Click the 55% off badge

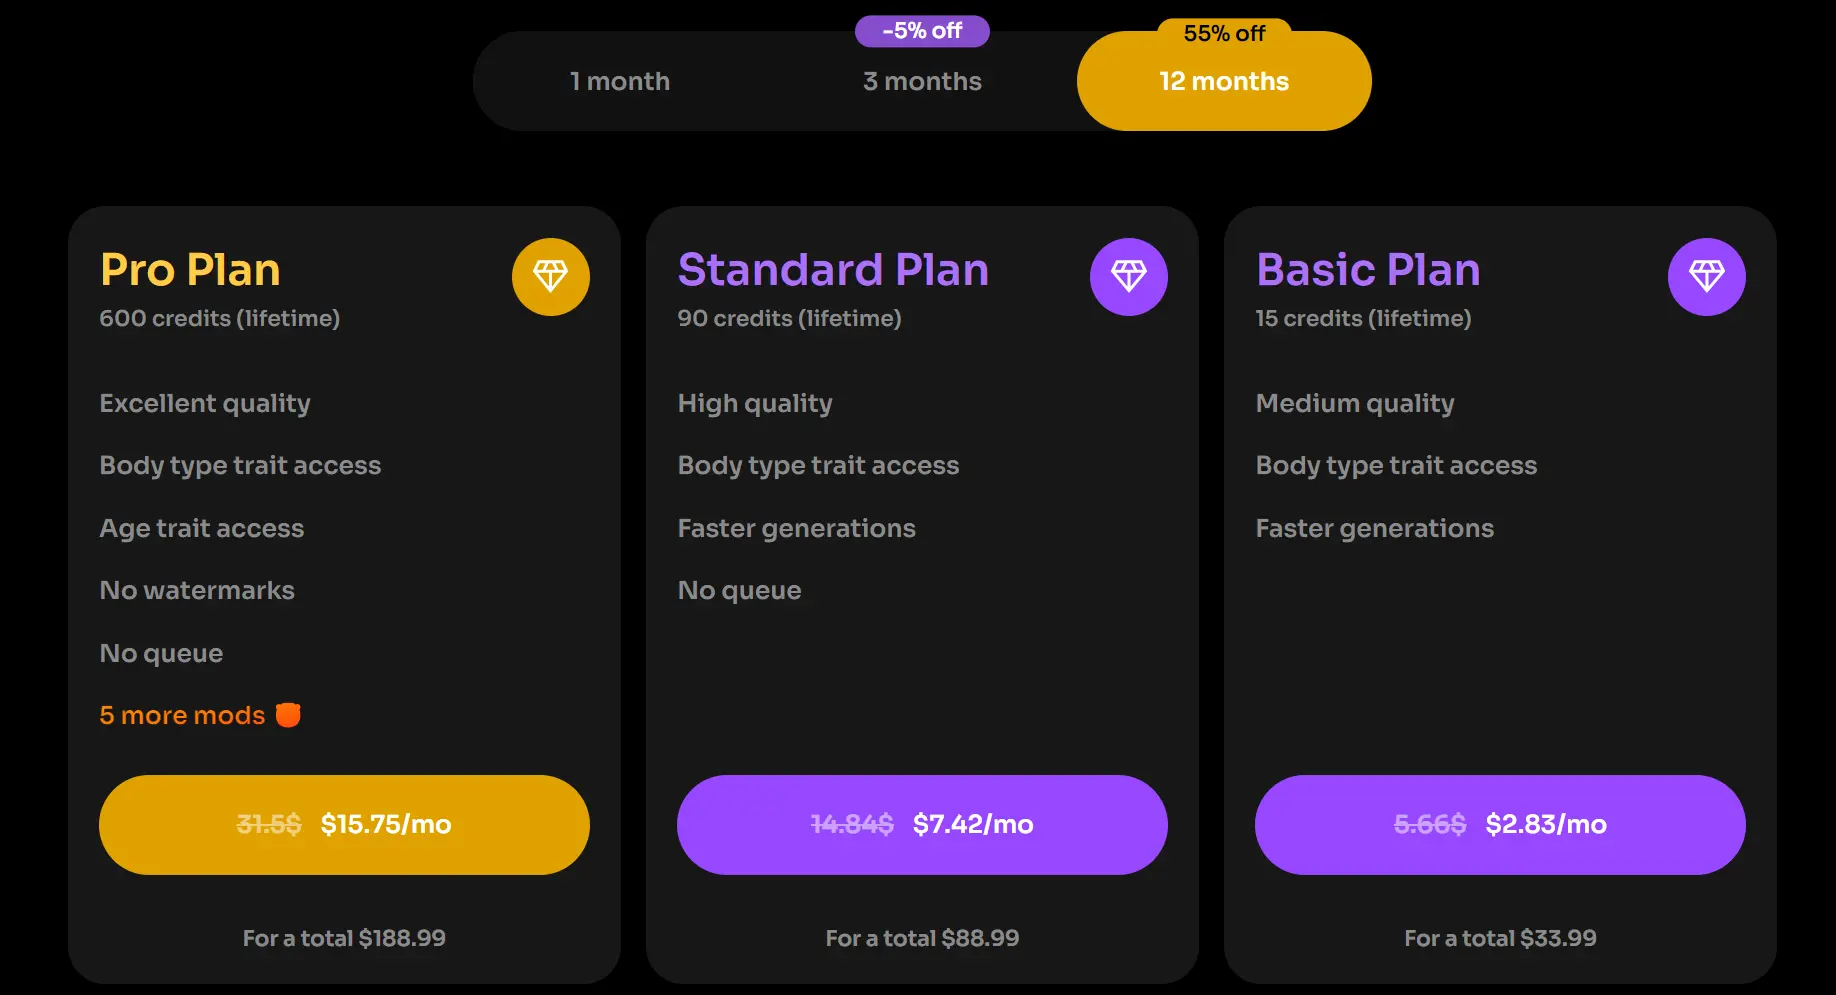(1224, 33)
